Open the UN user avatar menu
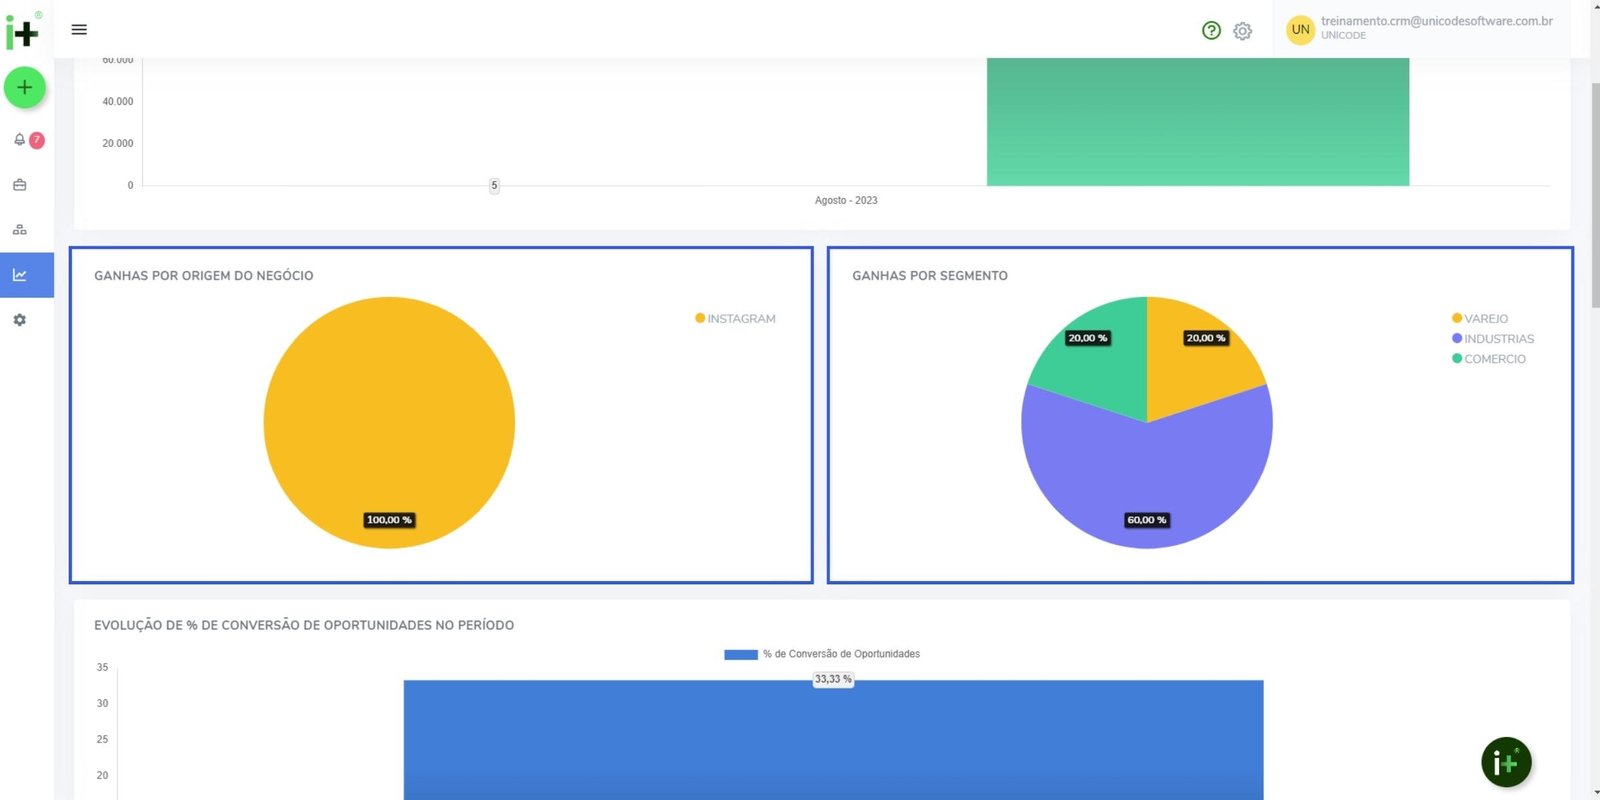This screenshot has height=800, width=1600. click(1300, 30)
